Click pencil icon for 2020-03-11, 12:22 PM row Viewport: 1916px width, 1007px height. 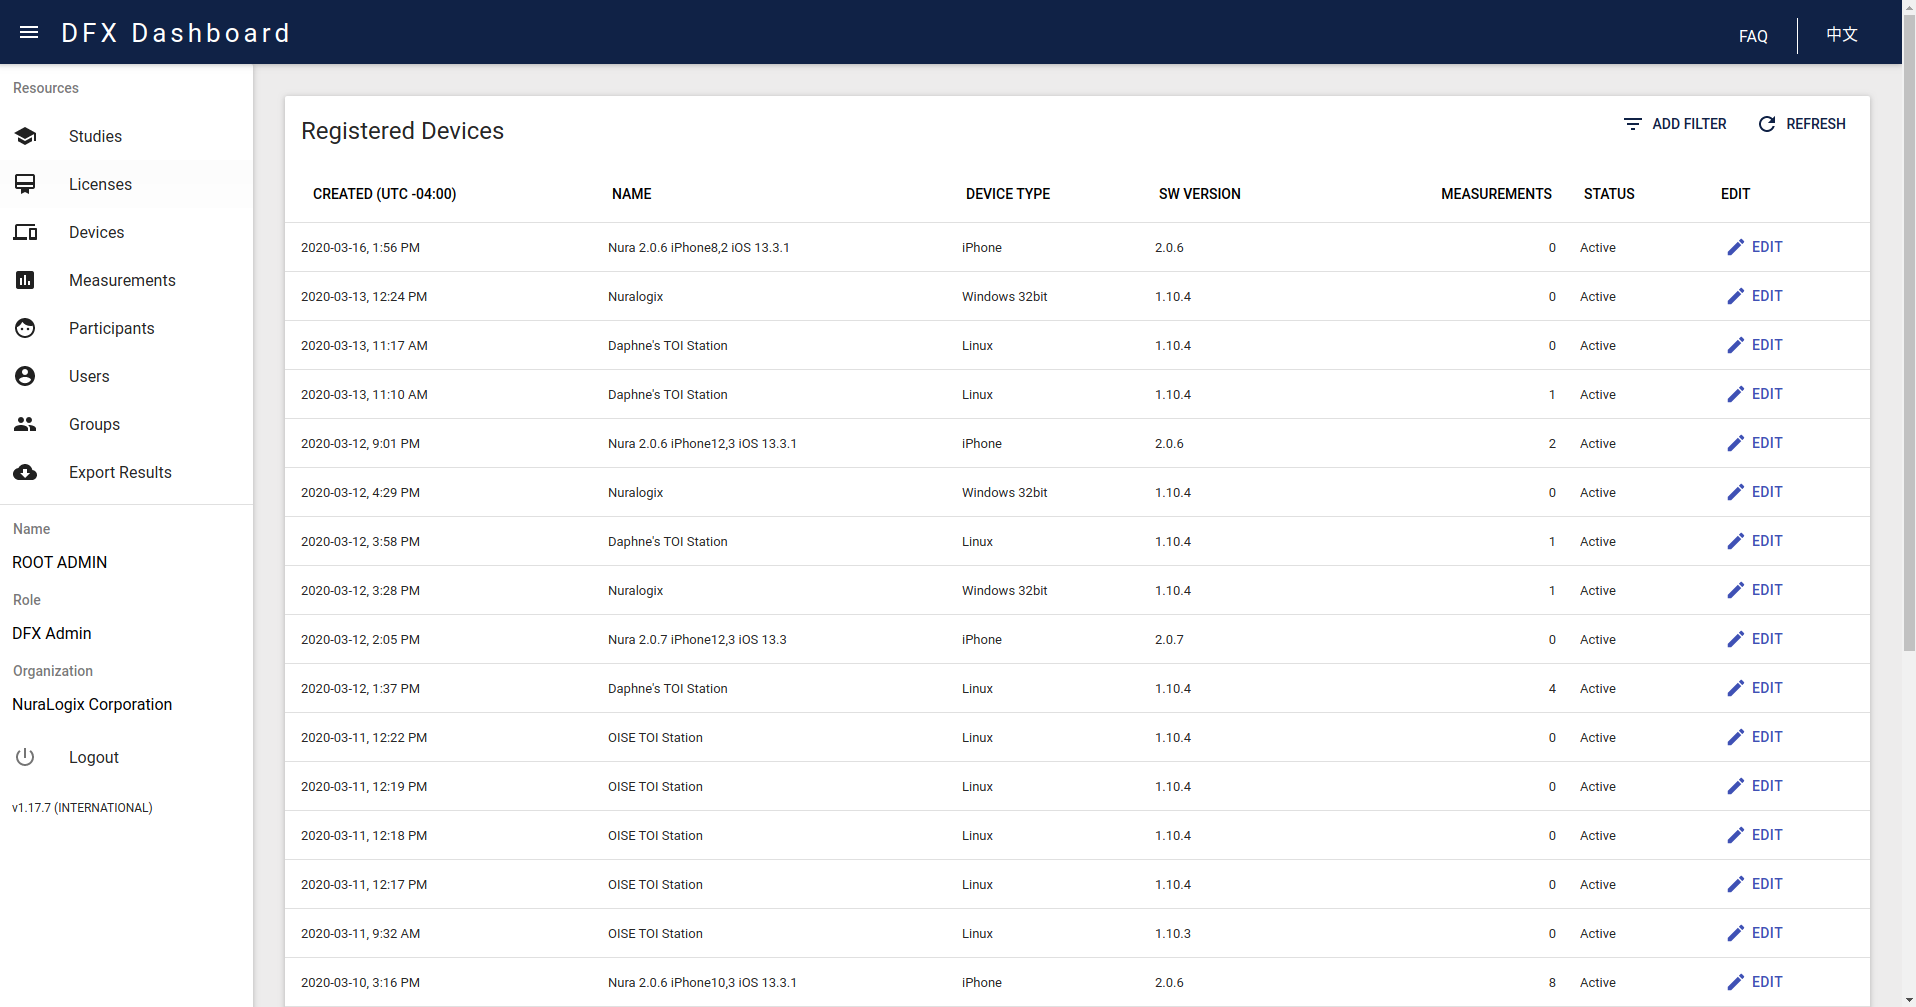(1736, 737)
